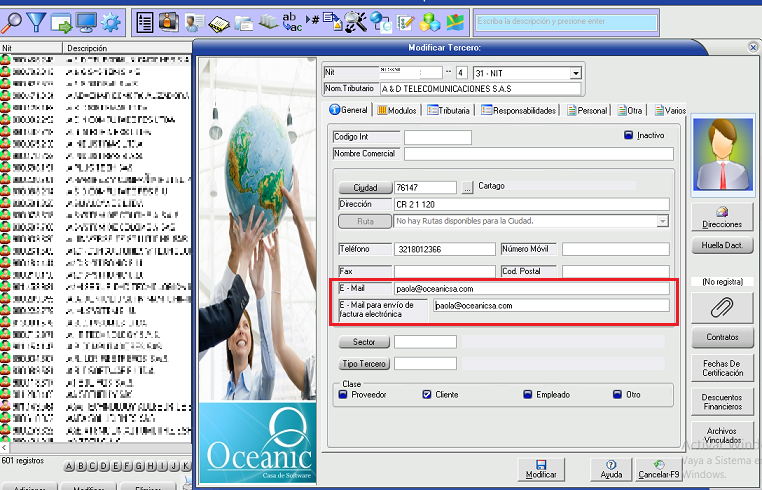Enable the Proveedor class checkbox
The width and height of the screenshot is (762, 490).
[x=343, y=395]
